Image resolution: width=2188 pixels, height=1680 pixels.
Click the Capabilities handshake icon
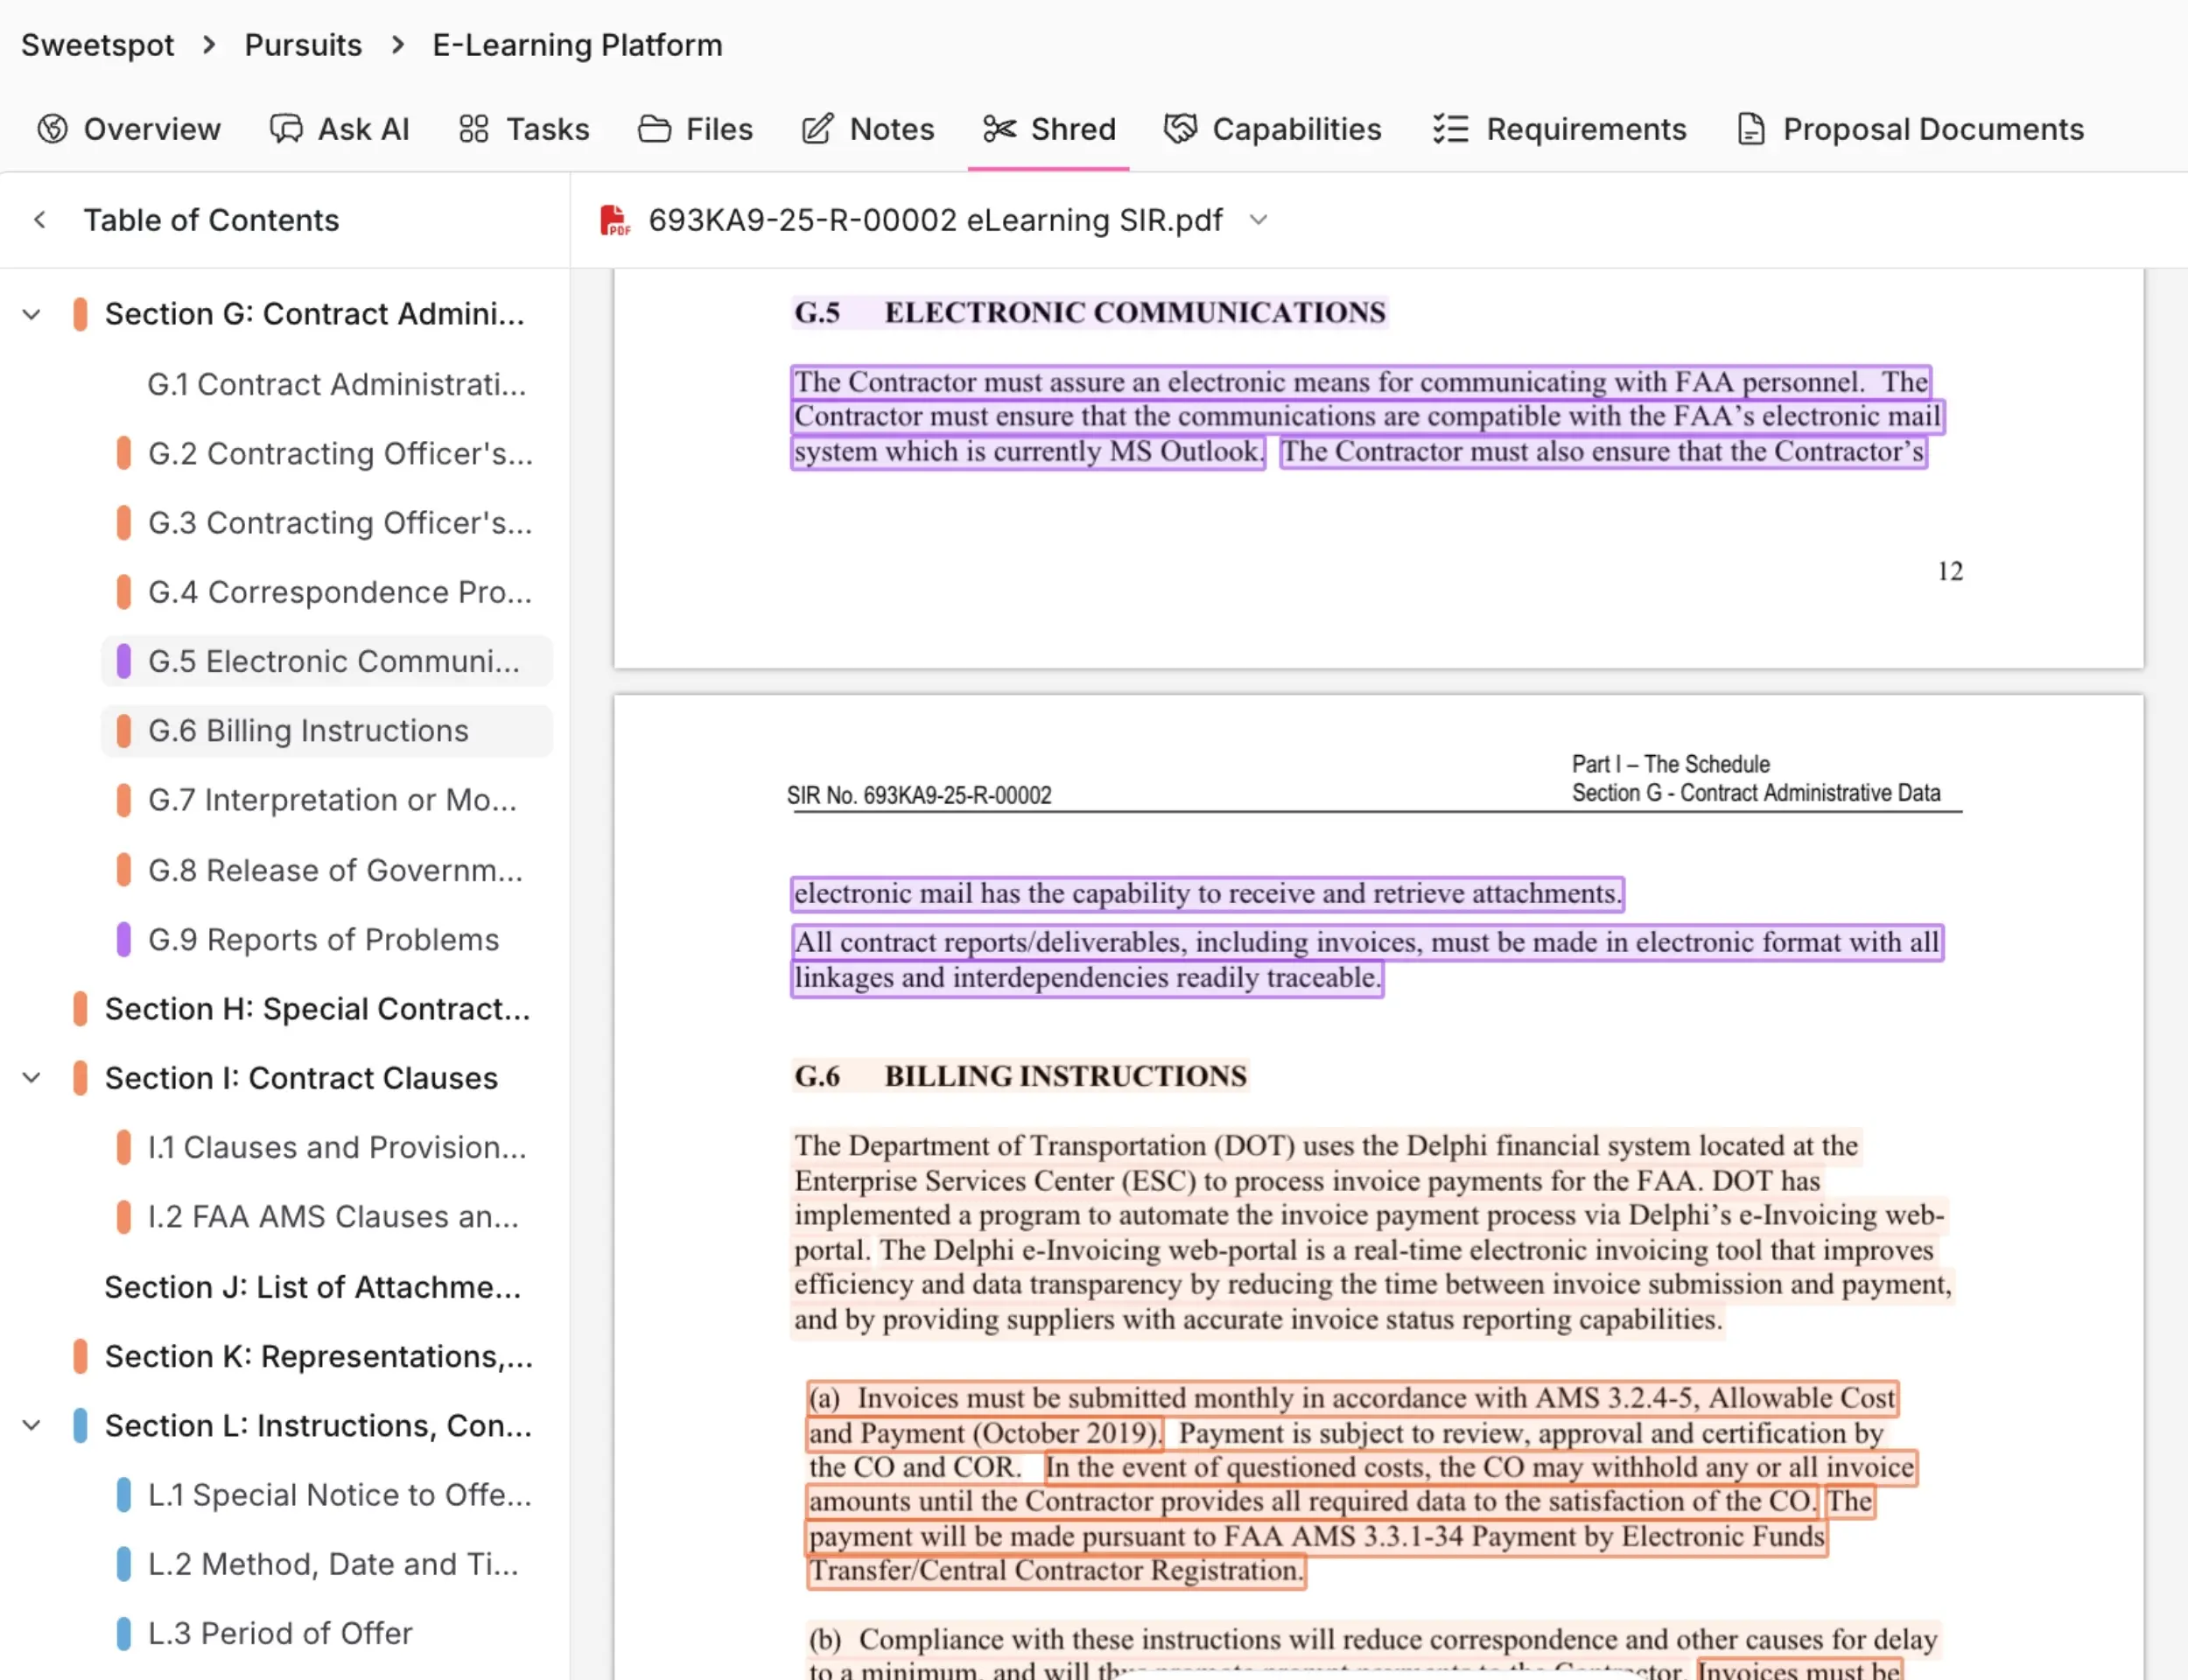click(x=1180, y=129)
